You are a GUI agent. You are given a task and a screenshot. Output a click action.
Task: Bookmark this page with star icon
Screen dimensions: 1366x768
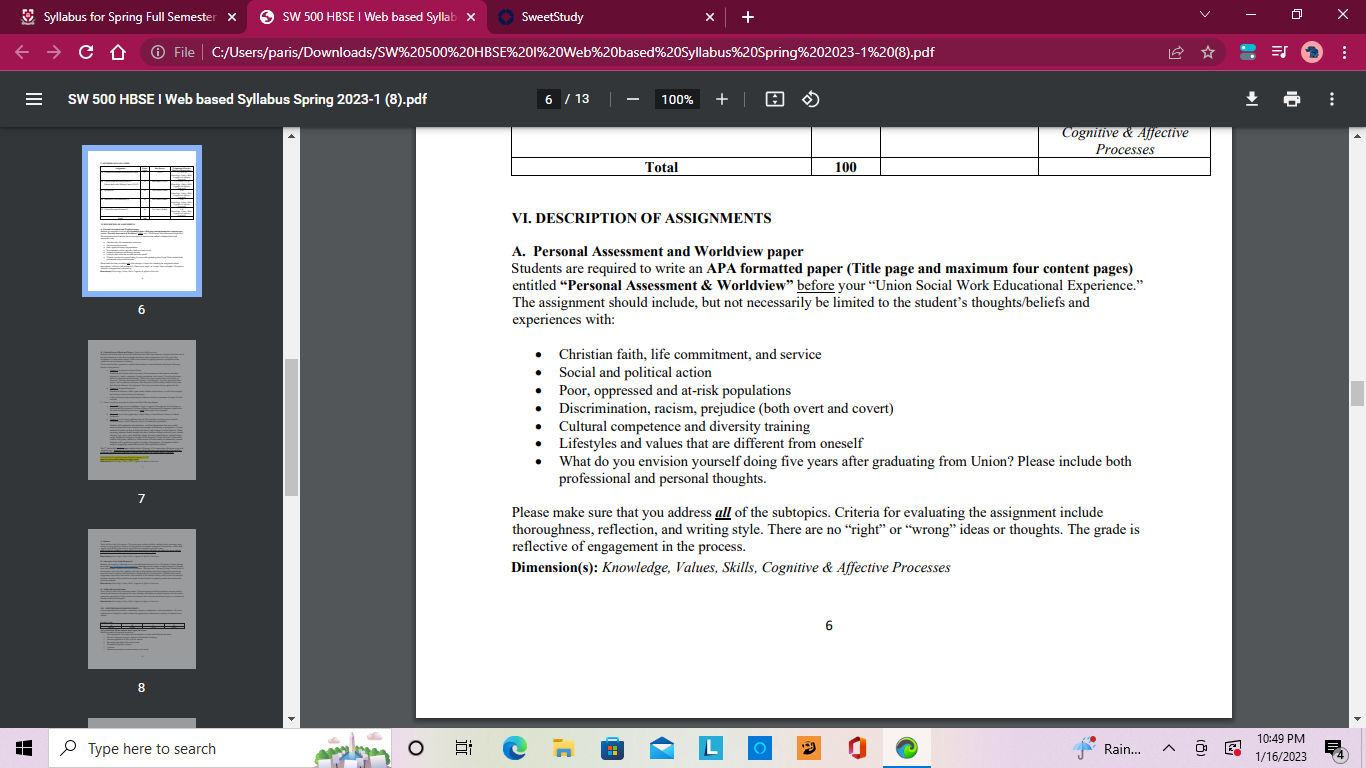click(1208, 52)
